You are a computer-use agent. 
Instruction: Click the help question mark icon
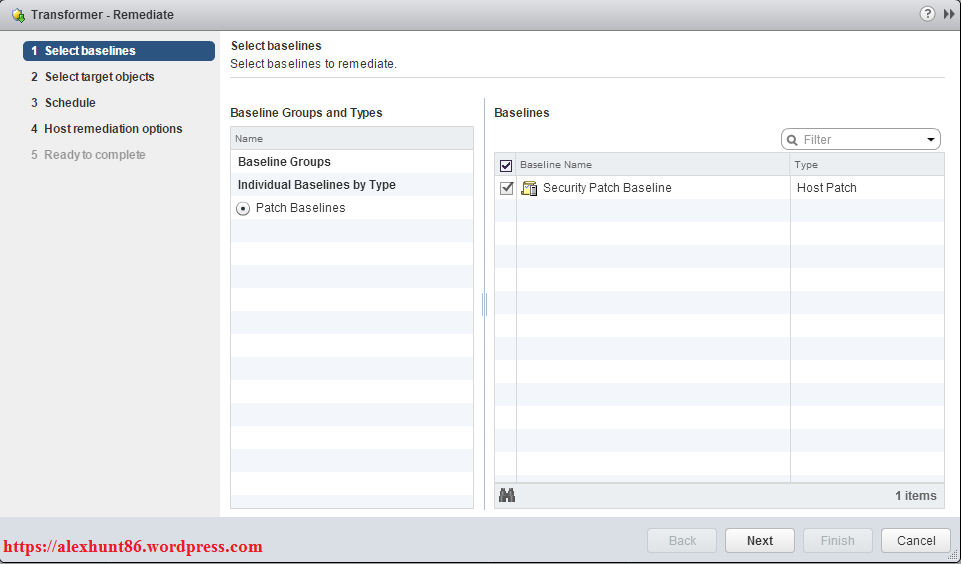926,14
